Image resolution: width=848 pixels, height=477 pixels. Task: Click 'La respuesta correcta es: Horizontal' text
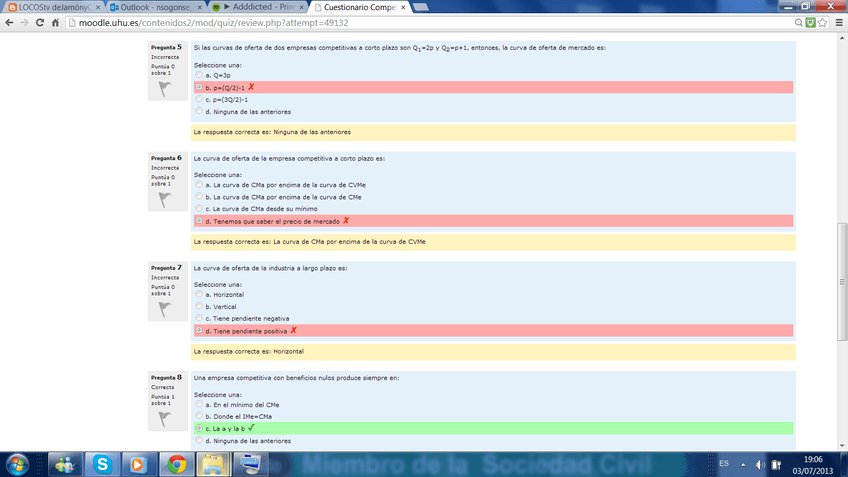tap(249, 352)
